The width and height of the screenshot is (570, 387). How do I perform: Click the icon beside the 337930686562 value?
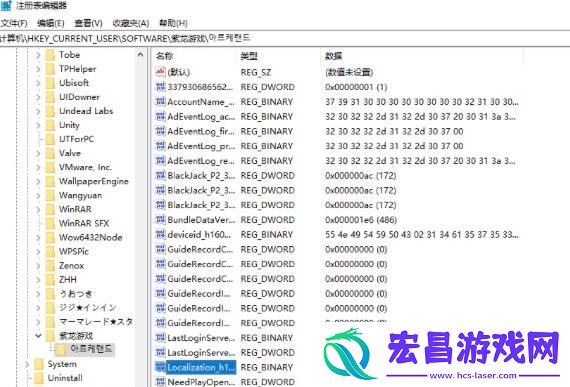pos(160,87)
